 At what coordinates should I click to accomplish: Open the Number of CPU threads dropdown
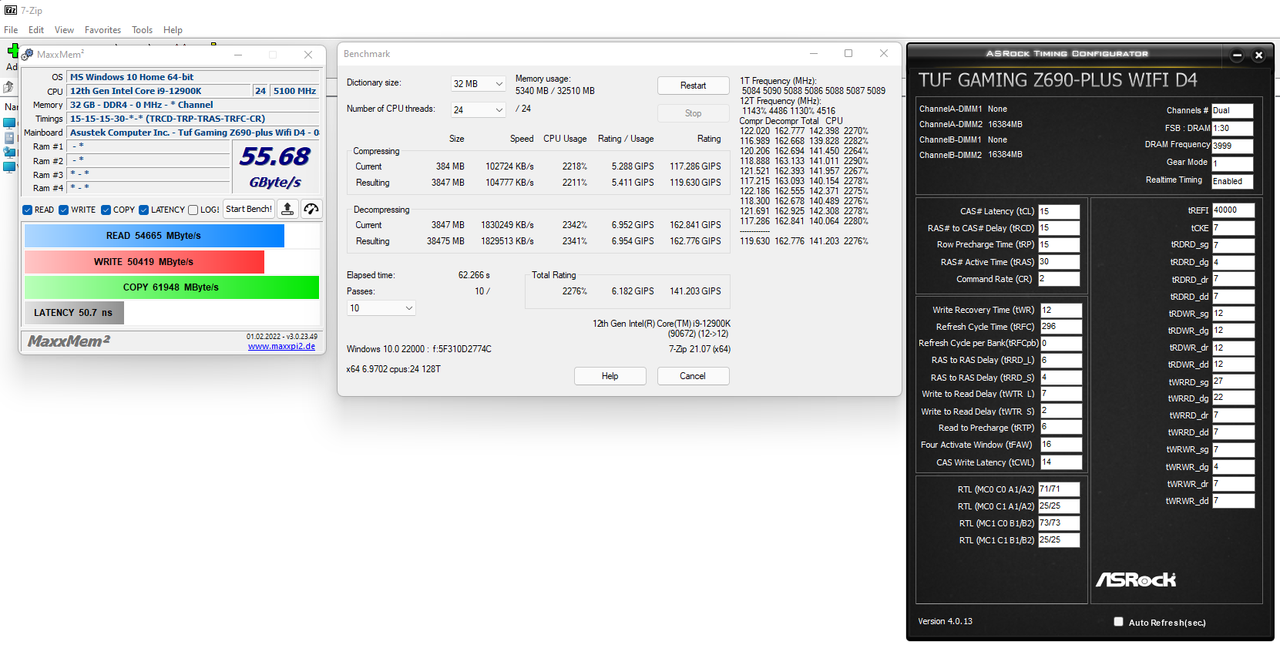(x=478, y=110)
